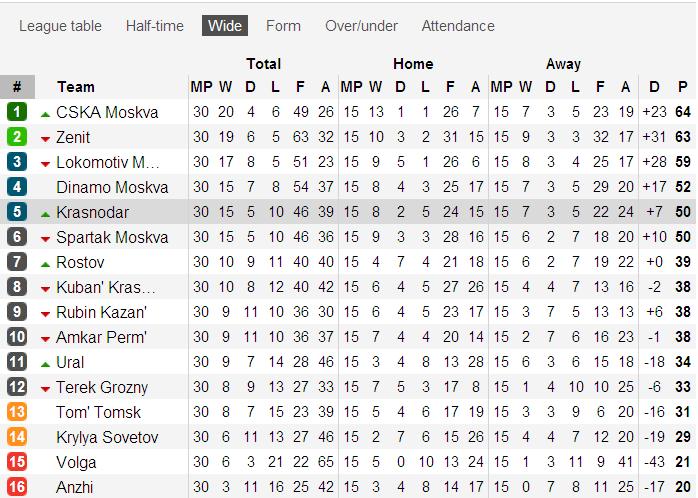Click red down arrow beside Zenit
The height and width of the screenshot is (498, 698).
coord(45,139)
